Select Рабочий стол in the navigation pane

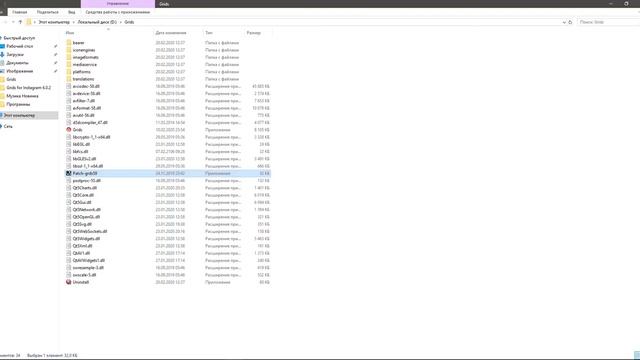click(x=20, y=46)
